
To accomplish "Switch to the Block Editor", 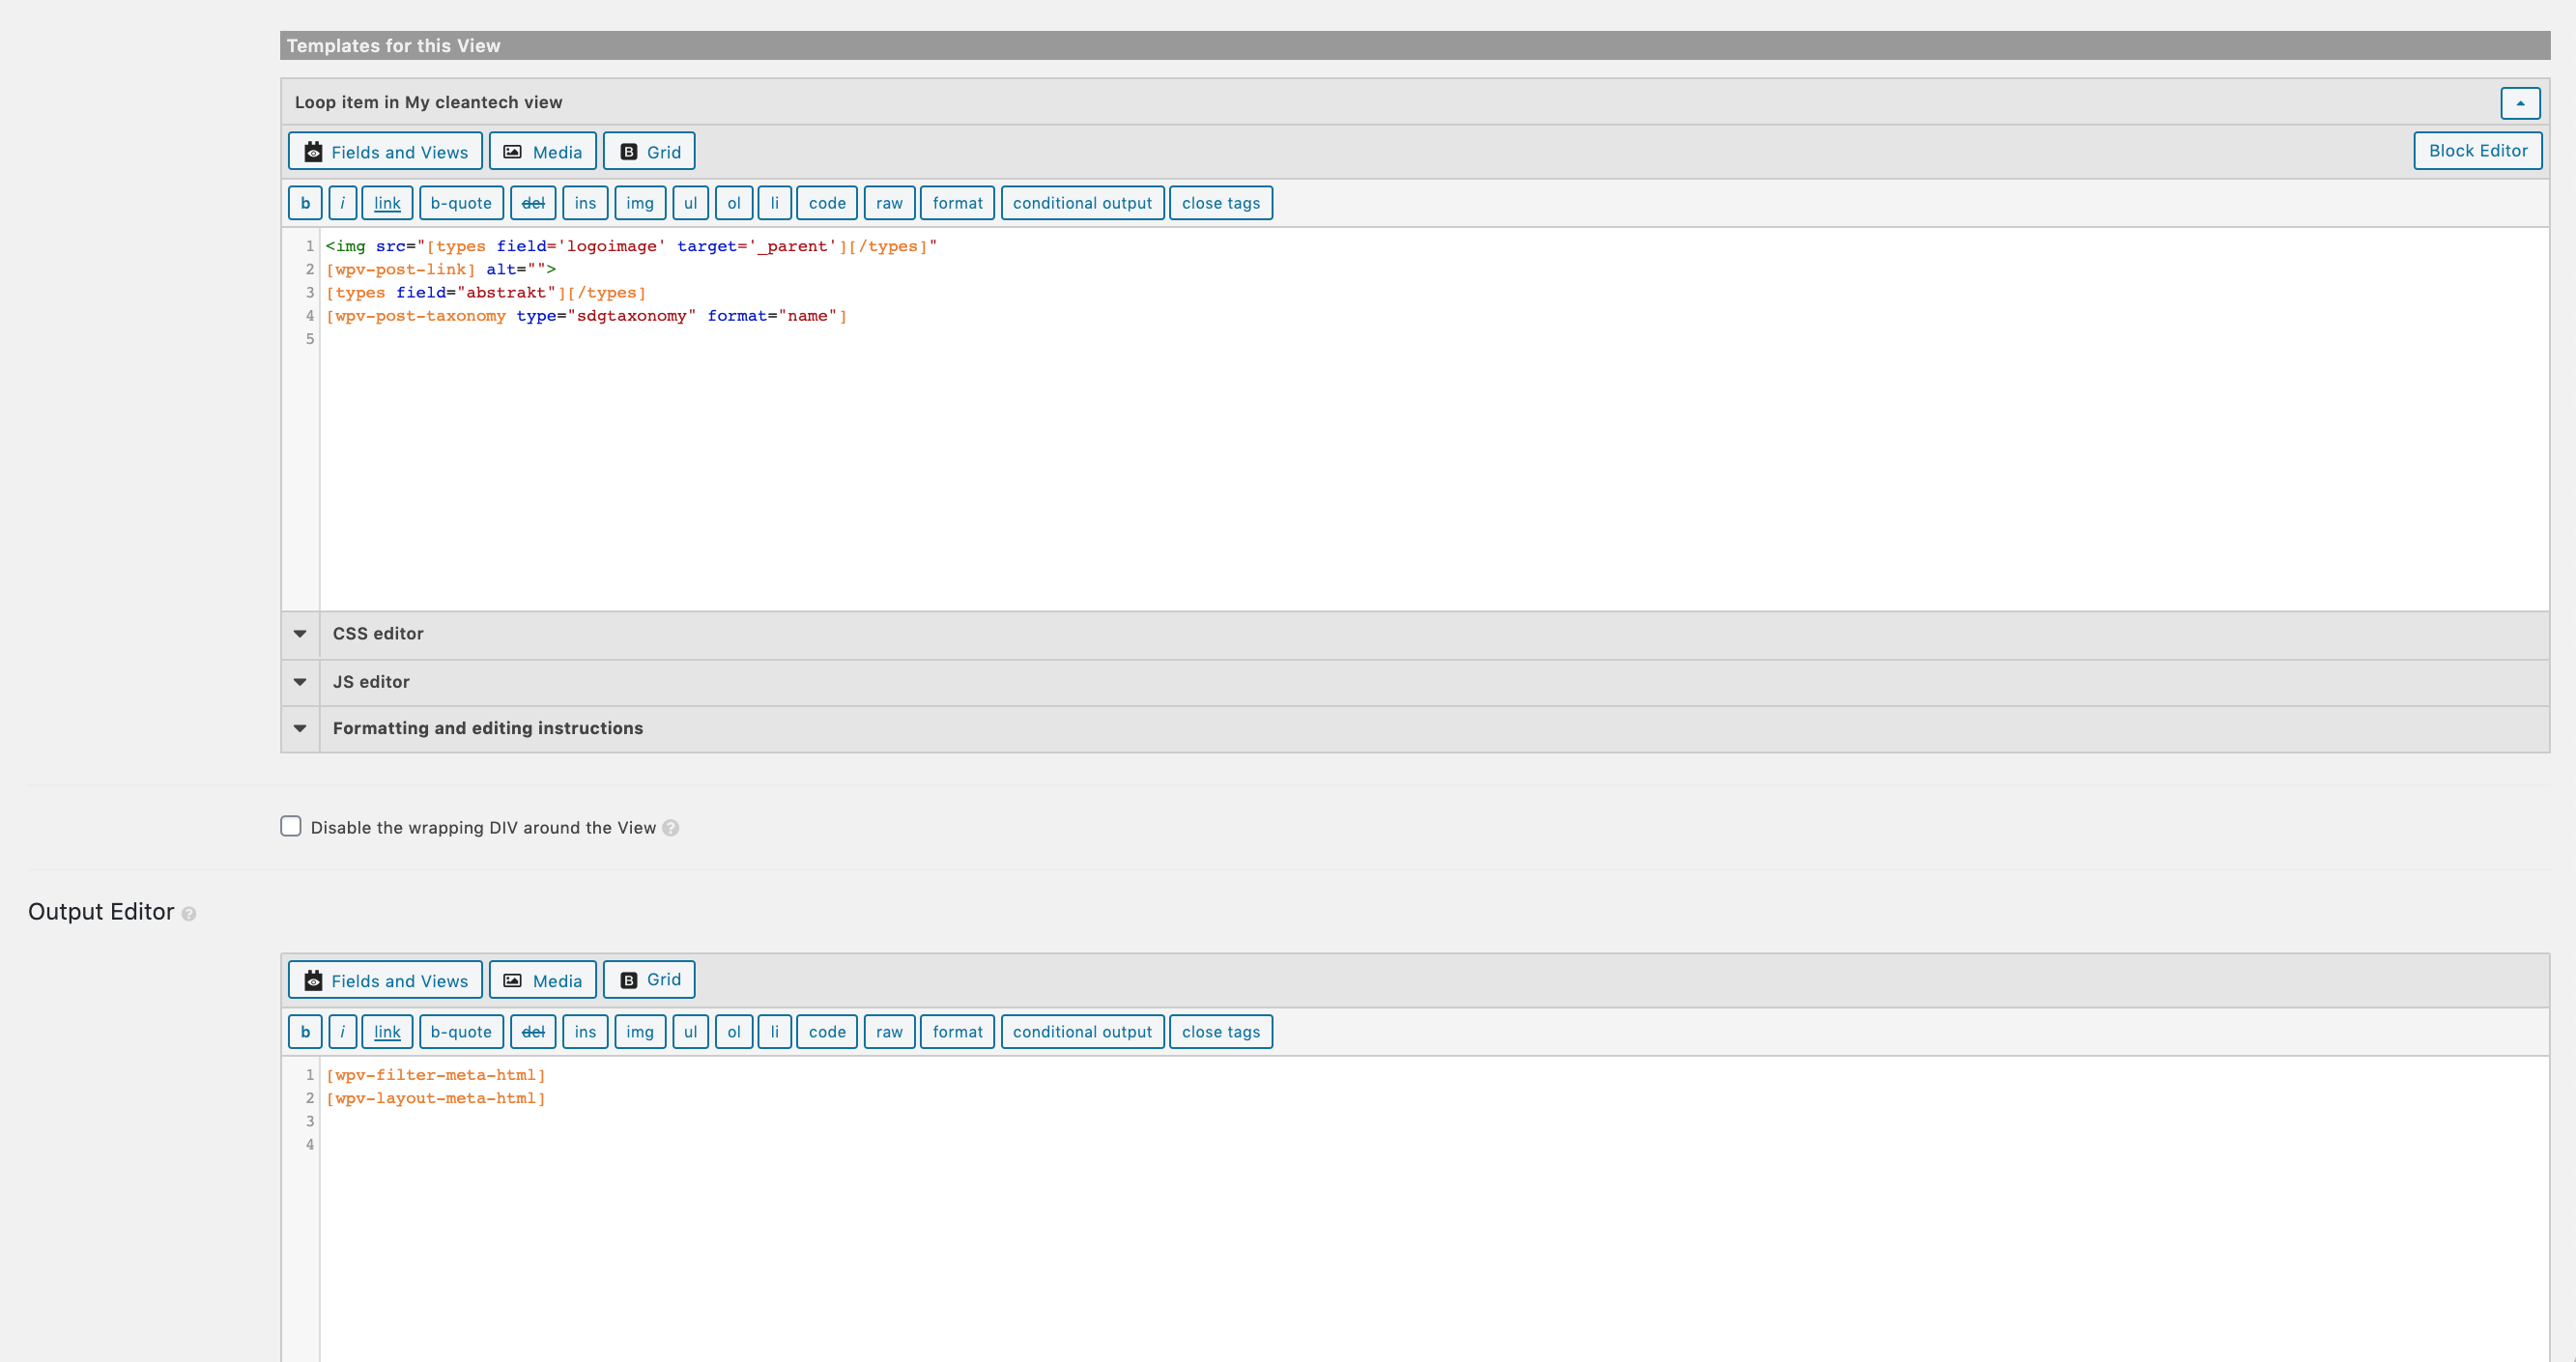I will (2478, 151).
